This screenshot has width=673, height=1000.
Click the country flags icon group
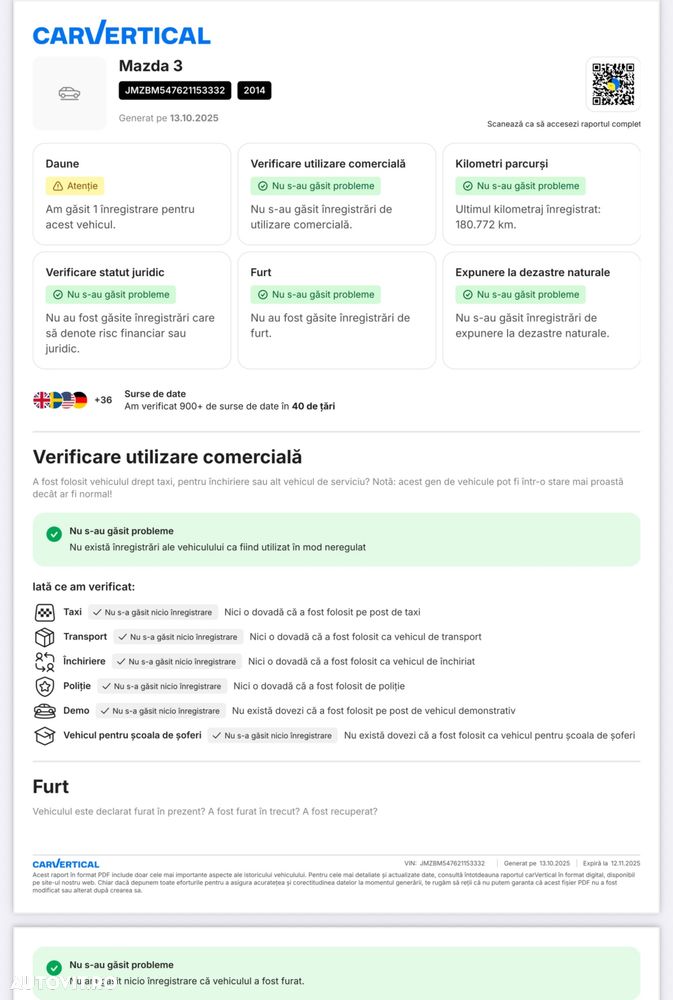[x=61, y=400]
